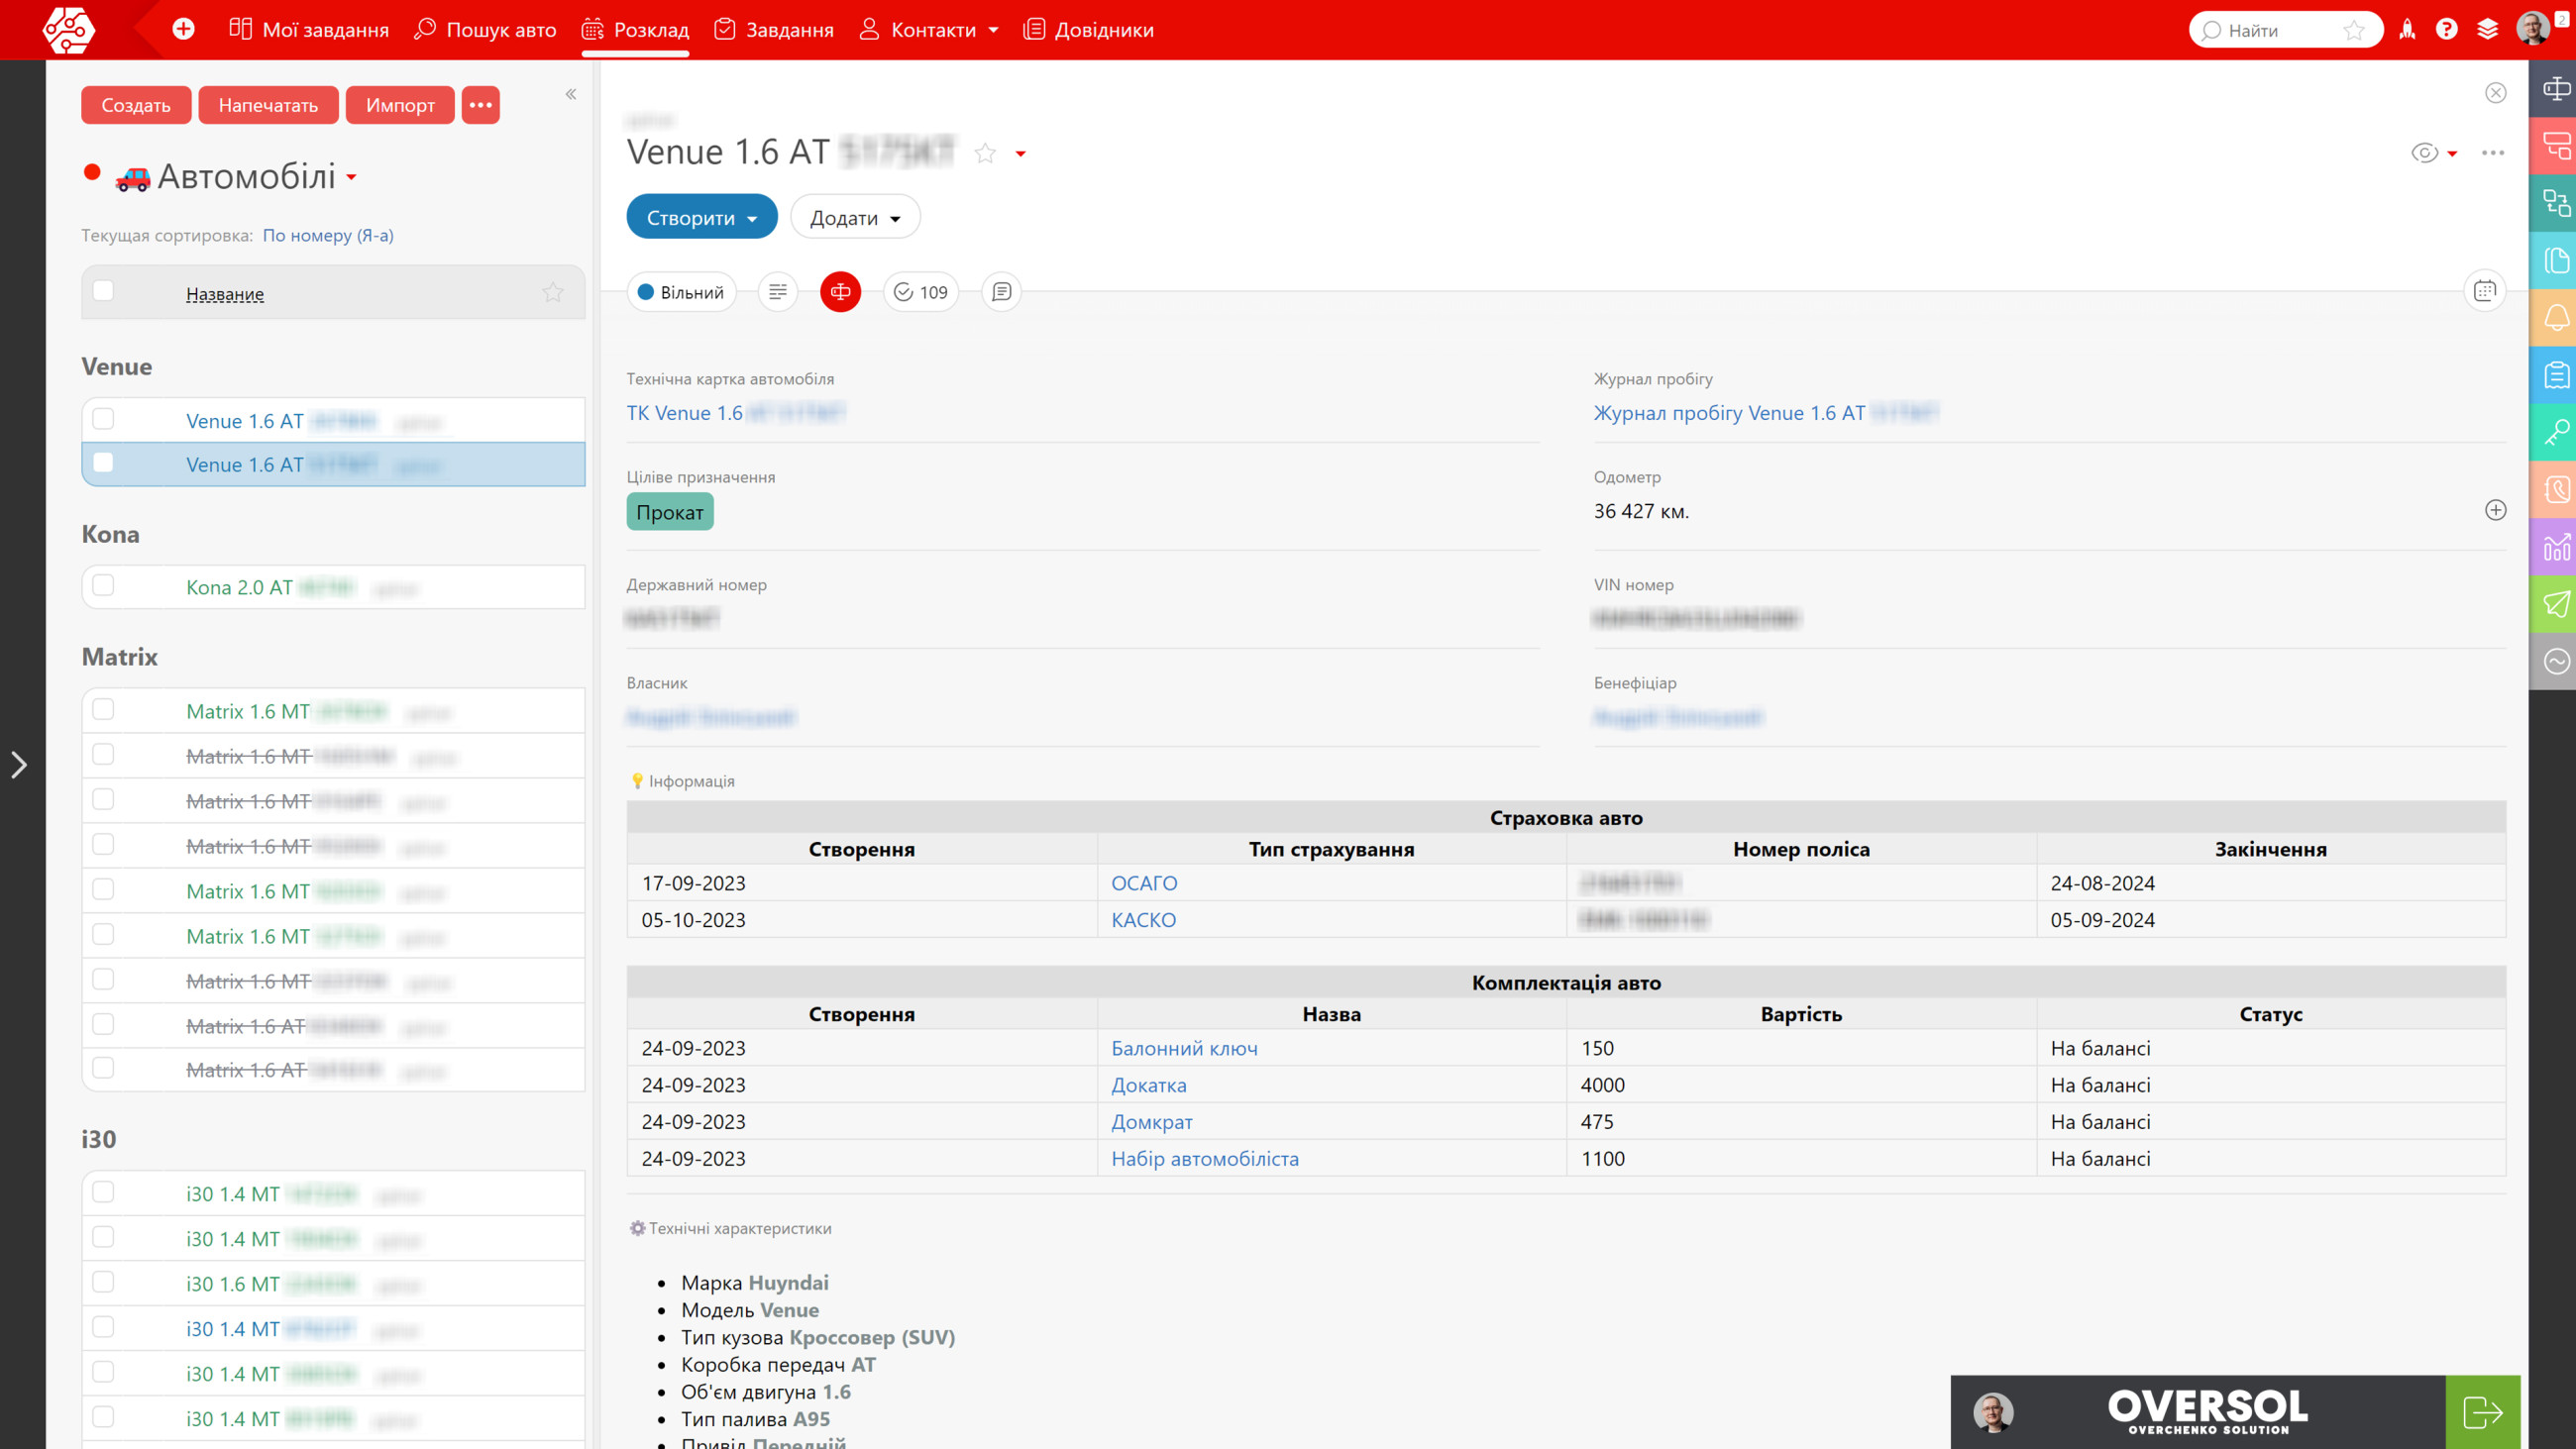
Task: Open the red arrow beside eye icon
Action: (x=2452, y=154)
